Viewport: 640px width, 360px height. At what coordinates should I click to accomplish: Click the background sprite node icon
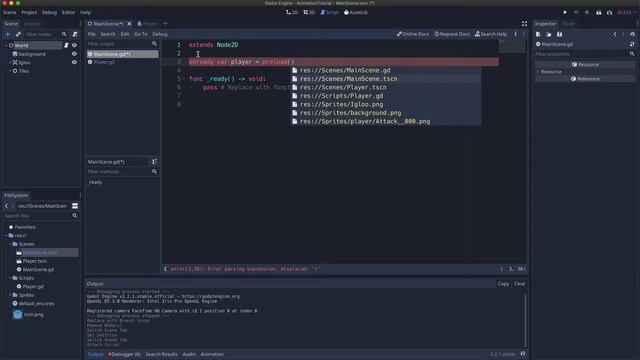(x=15, y=54)
